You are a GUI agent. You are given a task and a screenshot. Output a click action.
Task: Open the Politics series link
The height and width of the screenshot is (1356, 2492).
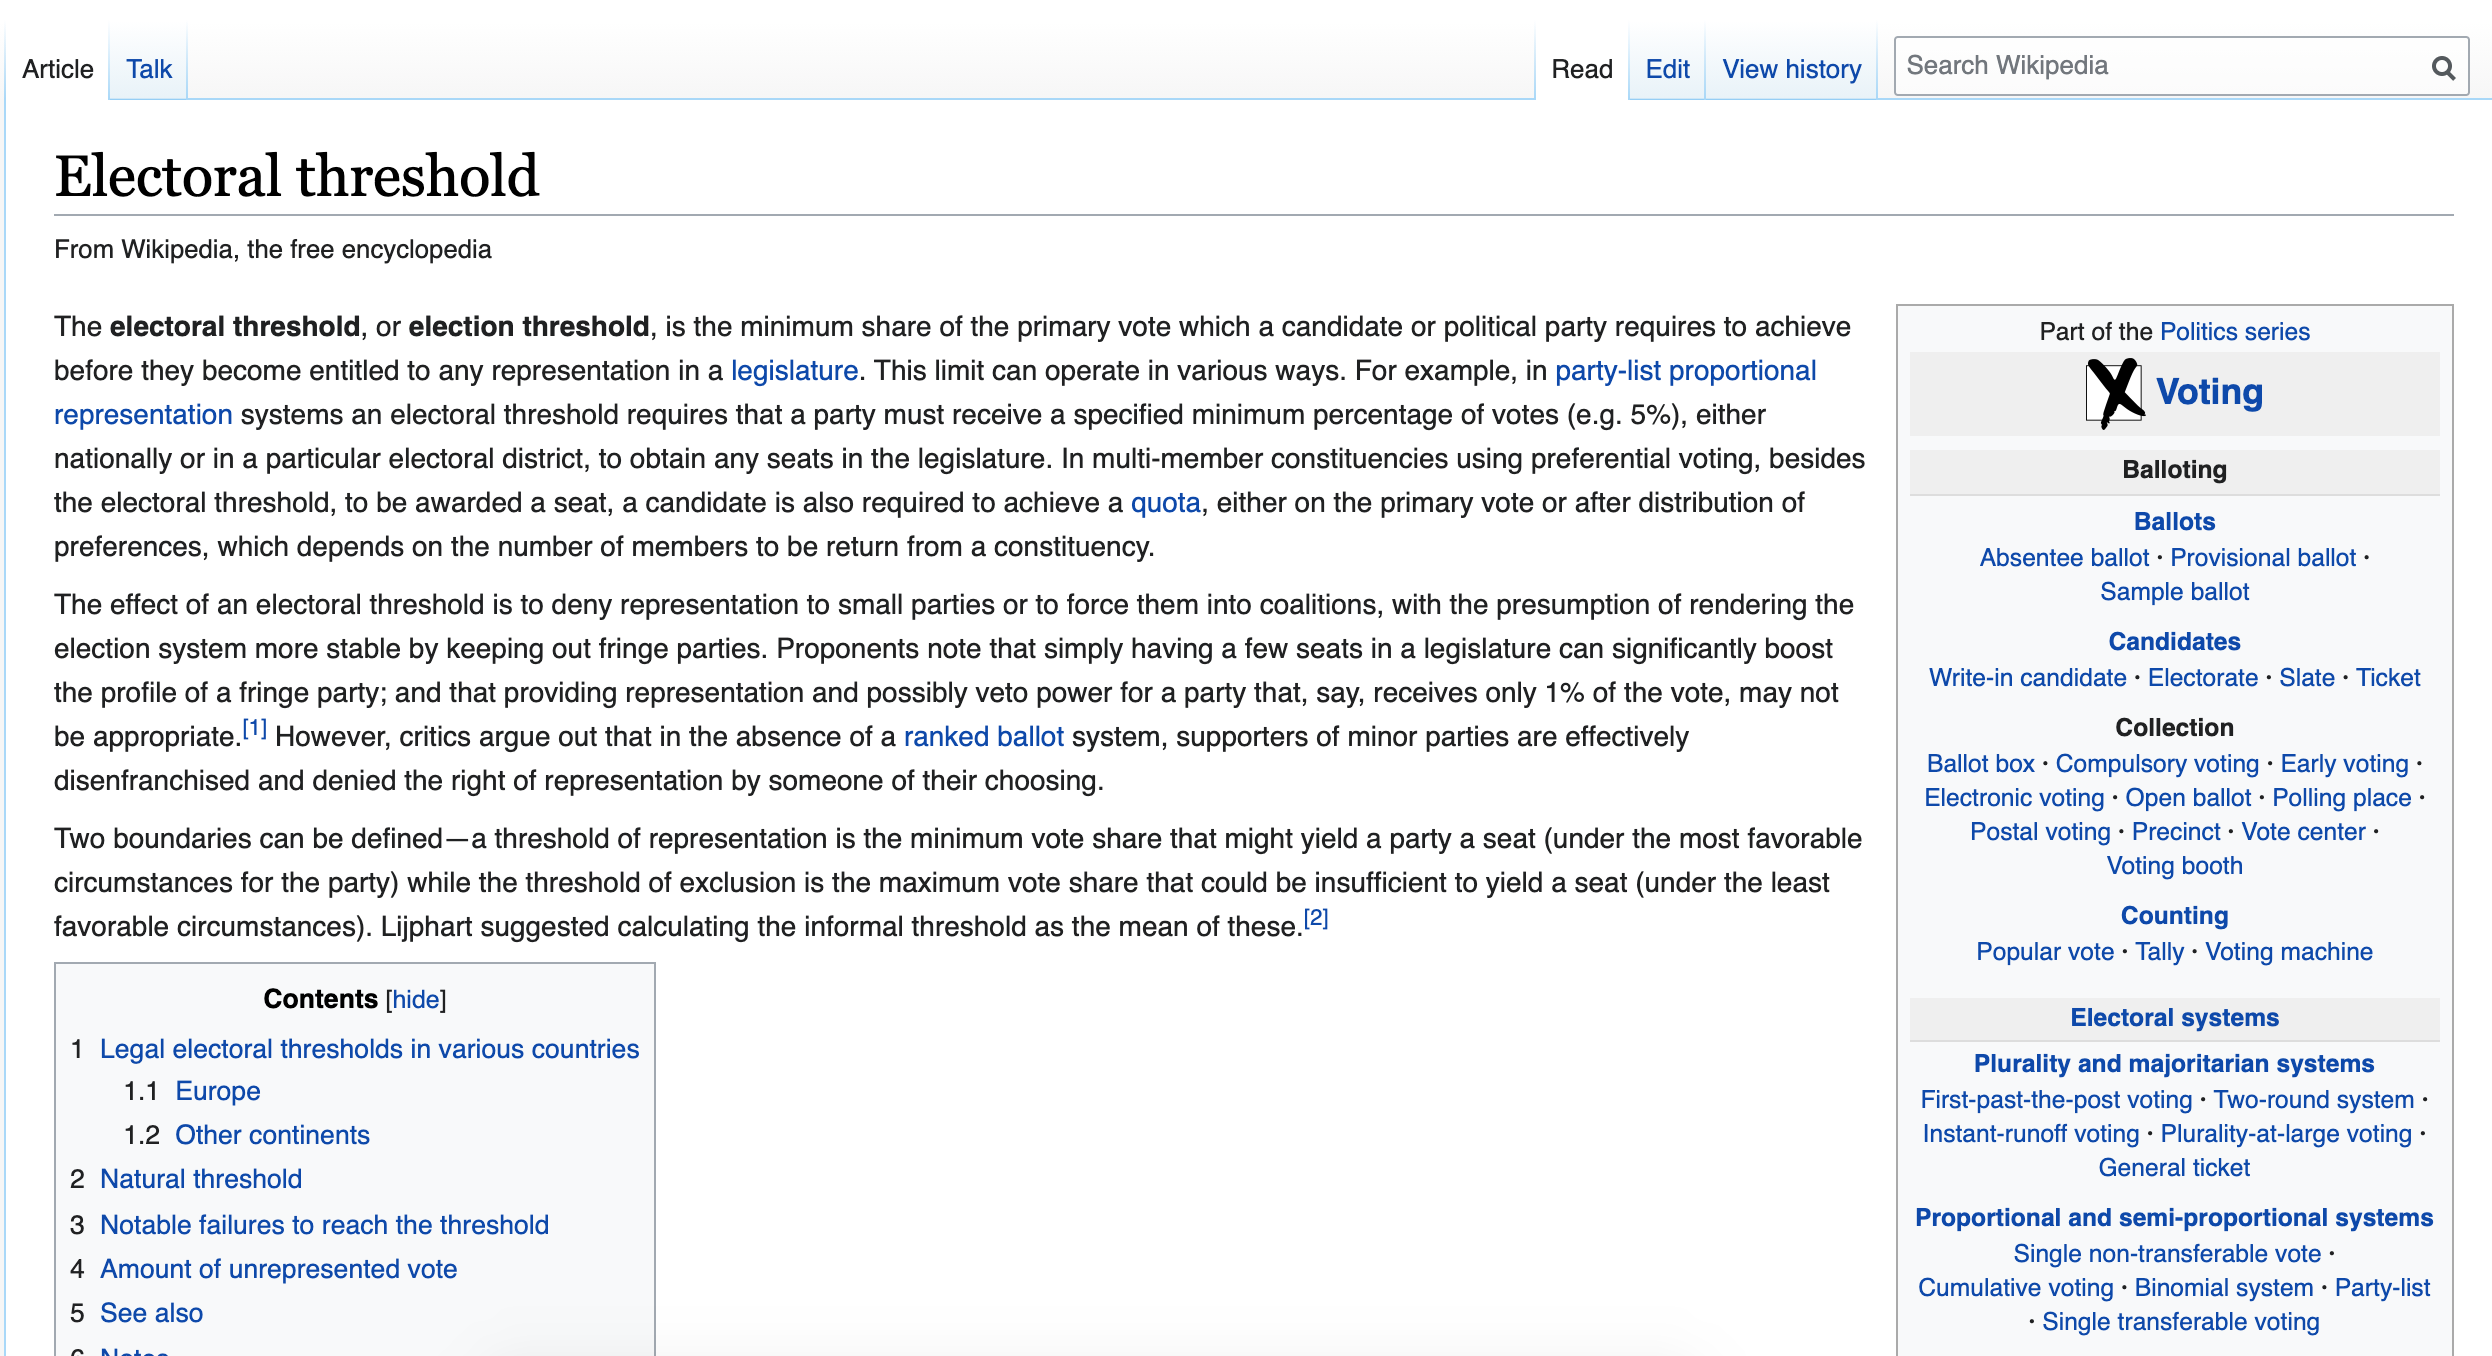pos(2234,332)
